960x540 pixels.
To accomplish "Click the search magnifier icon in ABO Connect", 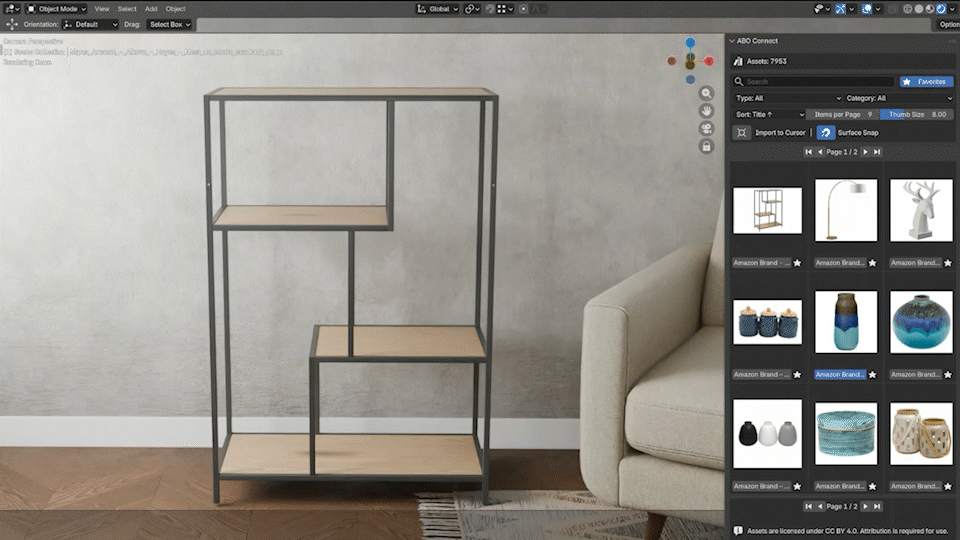I will pos(738,81).
